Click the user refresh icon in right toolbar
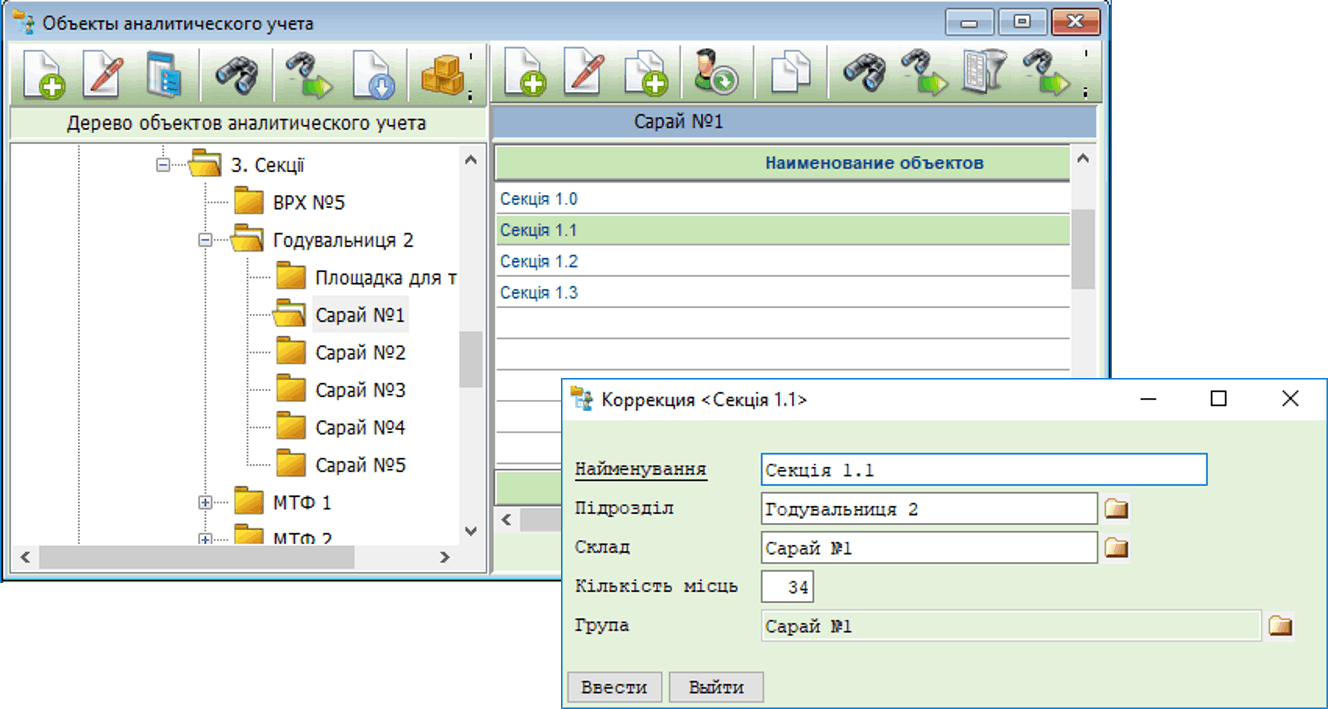This screenshot has height=709, width=1328. (714, 75)
